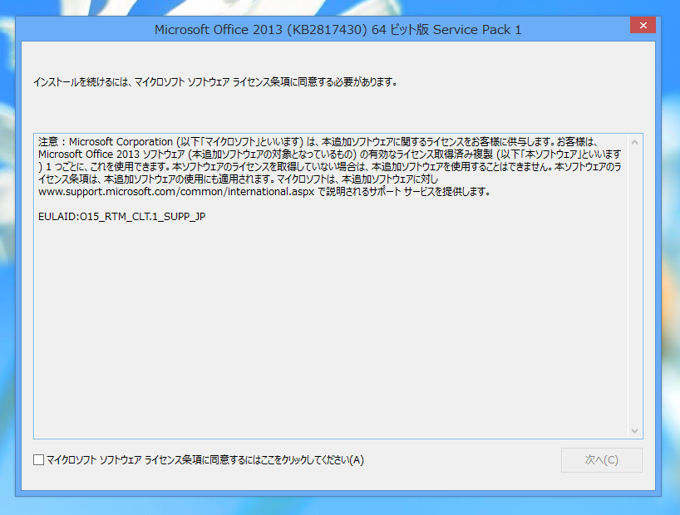Click the 注意：Microsoft Corporation license line
680x515 pixels.
coord(318,142)
